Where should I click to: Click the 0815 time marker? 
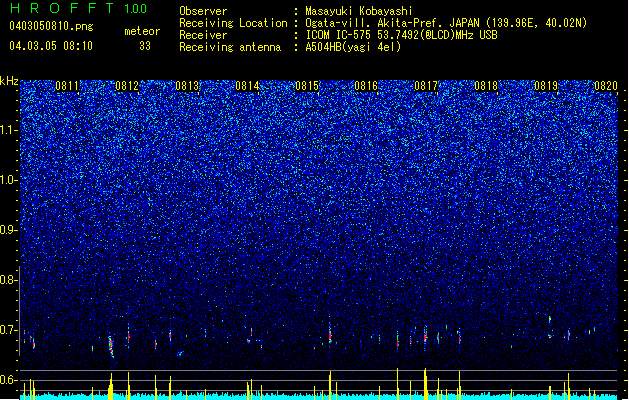click(306, 86)
